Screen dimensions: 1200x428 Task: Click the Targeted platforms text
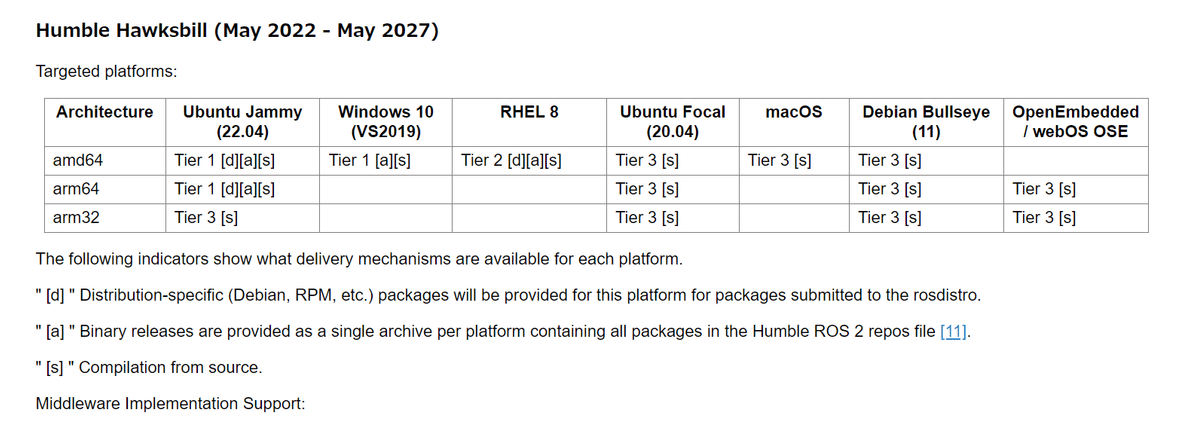coord(107,71)
